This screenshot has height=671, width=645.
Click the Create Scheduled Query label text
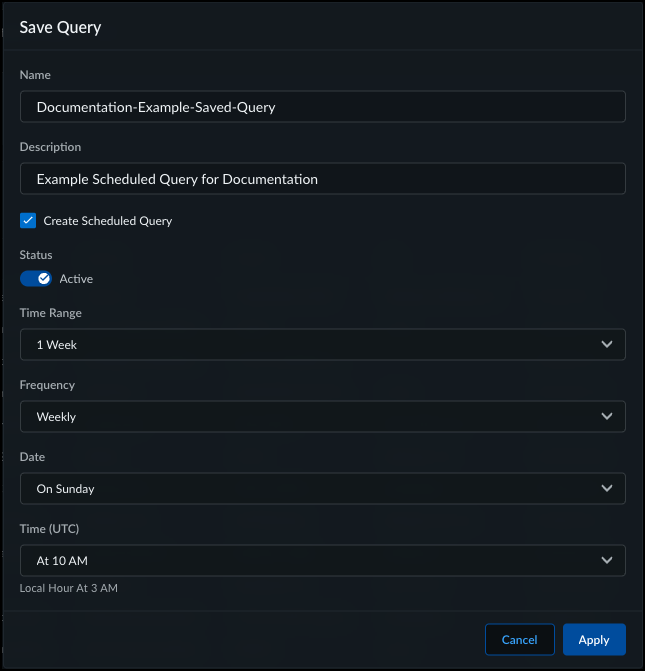click(x=108, y=221)
